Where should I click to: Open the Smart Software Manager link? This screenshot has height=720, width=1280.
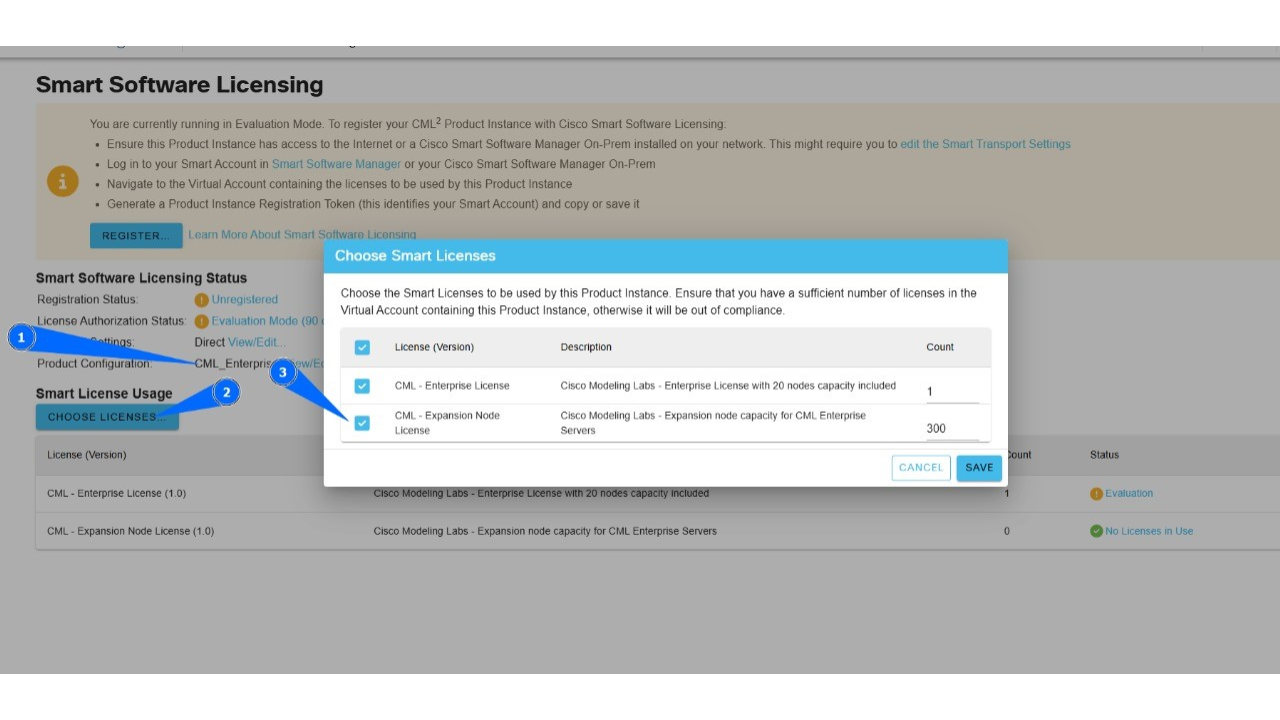[336, 164]
